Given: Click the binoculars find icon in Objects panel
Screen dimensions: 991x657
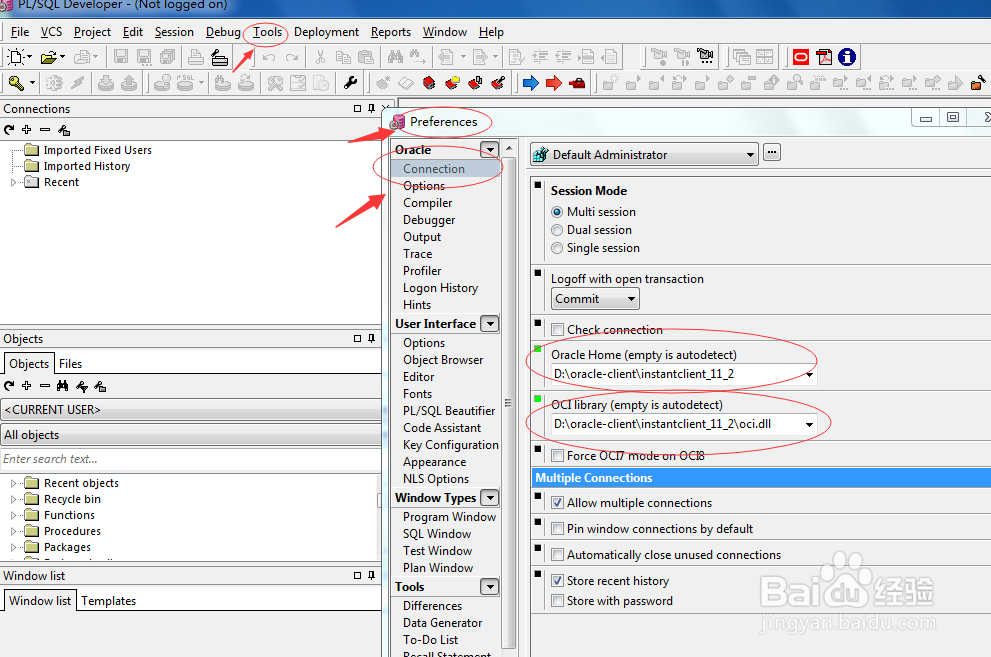Looking at the screenshot, I should 63,385.
